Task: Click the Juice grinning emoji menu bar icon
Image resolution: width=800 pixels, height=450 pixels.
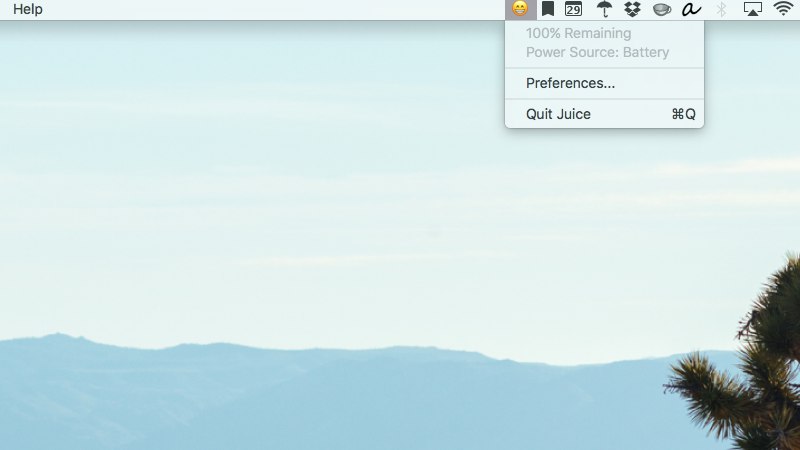Action: 520,9
